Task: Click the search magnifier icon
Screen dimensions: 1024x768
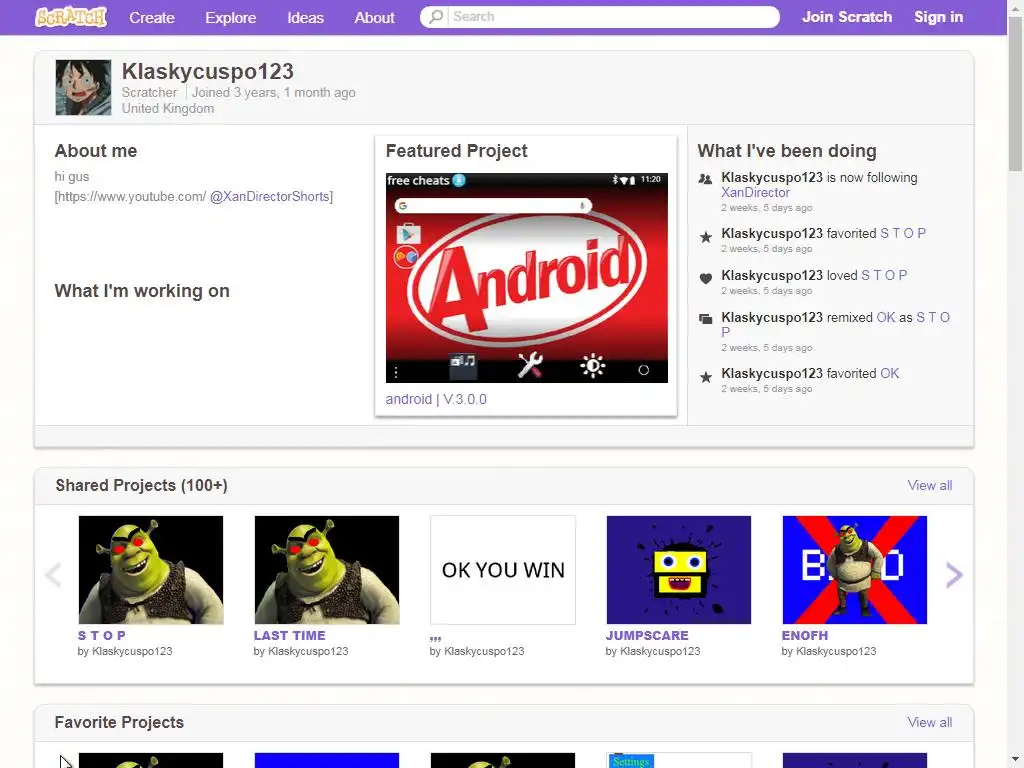Action: [x=435, y=16]
